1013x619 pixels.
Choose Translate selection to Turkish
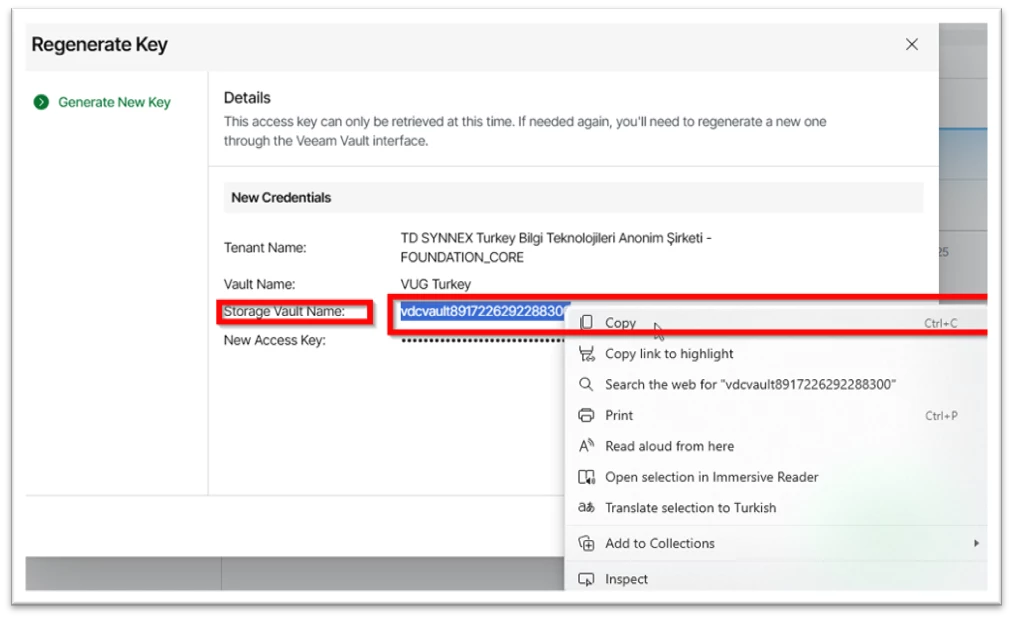[x=775, y=508]
